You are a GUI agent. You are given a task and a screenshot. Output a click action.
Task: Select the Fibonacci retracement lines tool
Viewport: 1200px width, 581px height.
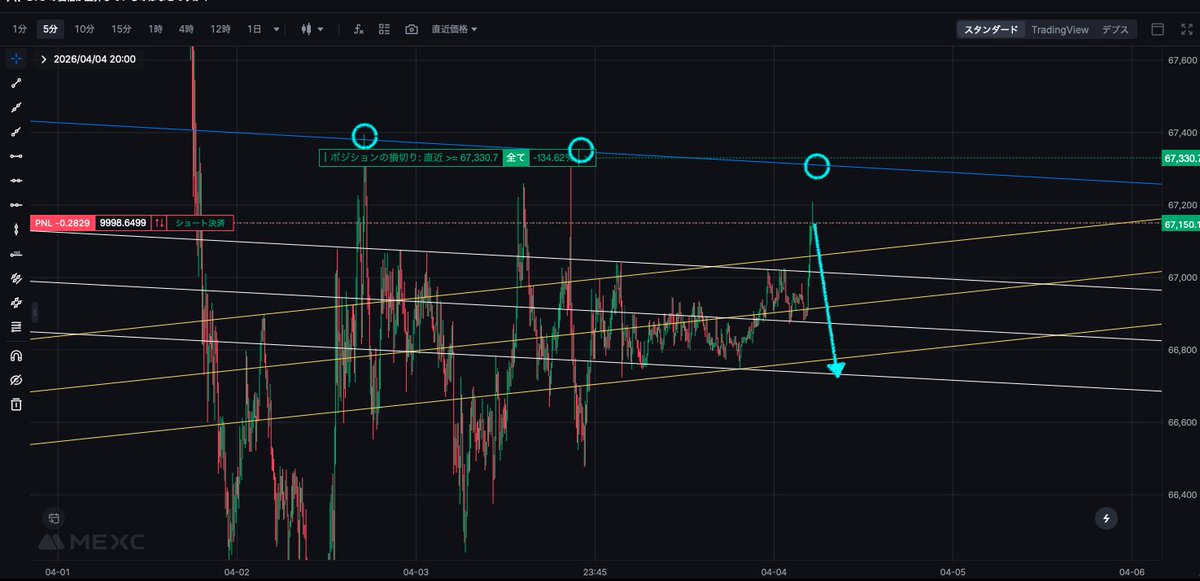point(16,326)
